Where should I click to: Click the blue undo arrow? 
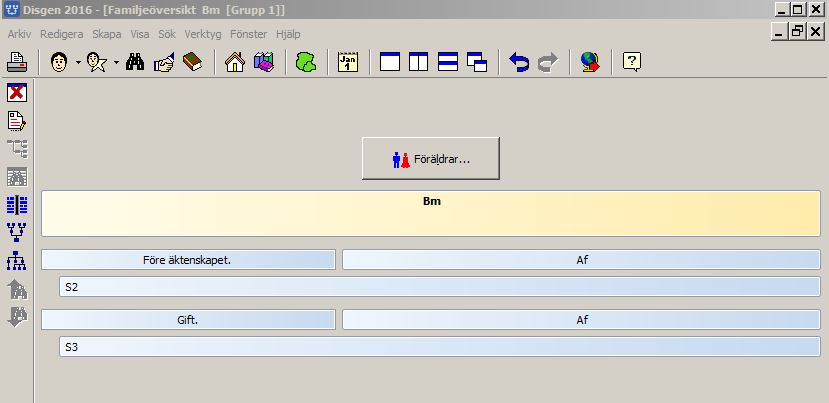point(519,63)
